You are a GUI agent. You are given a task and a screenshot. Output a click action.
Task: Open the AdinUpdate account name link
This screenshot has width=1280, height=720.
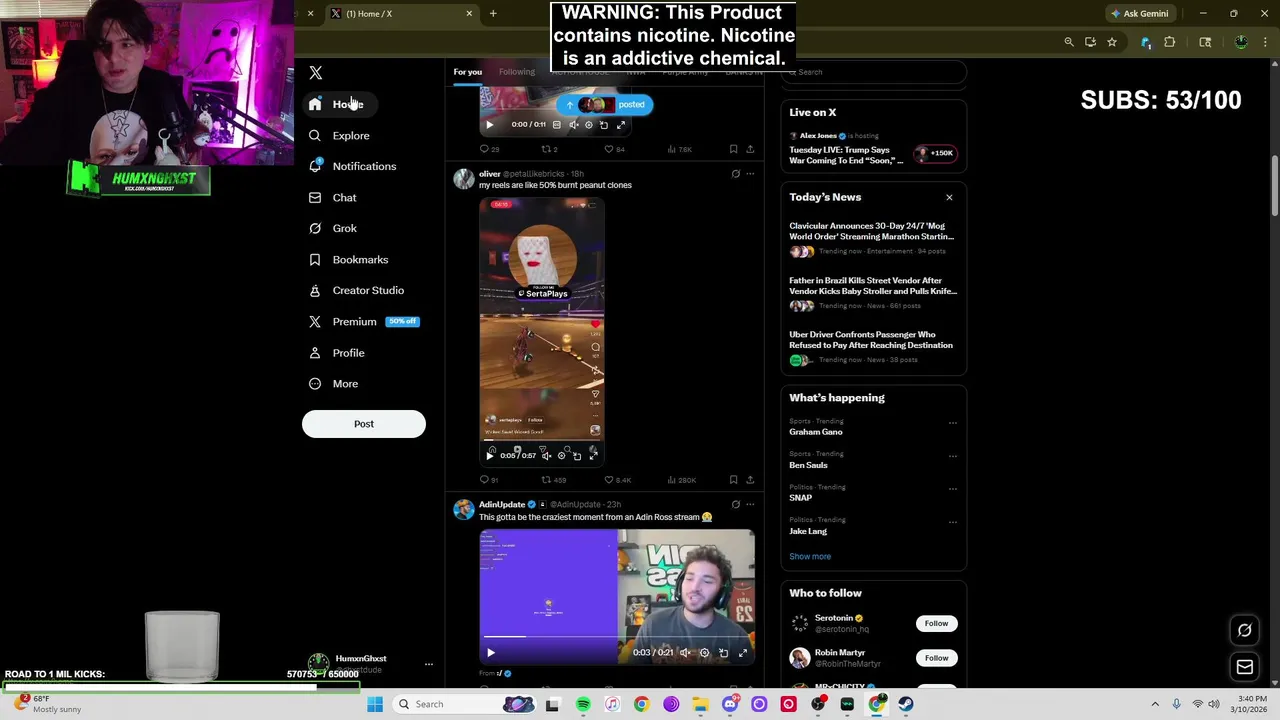tap(502, 504)
